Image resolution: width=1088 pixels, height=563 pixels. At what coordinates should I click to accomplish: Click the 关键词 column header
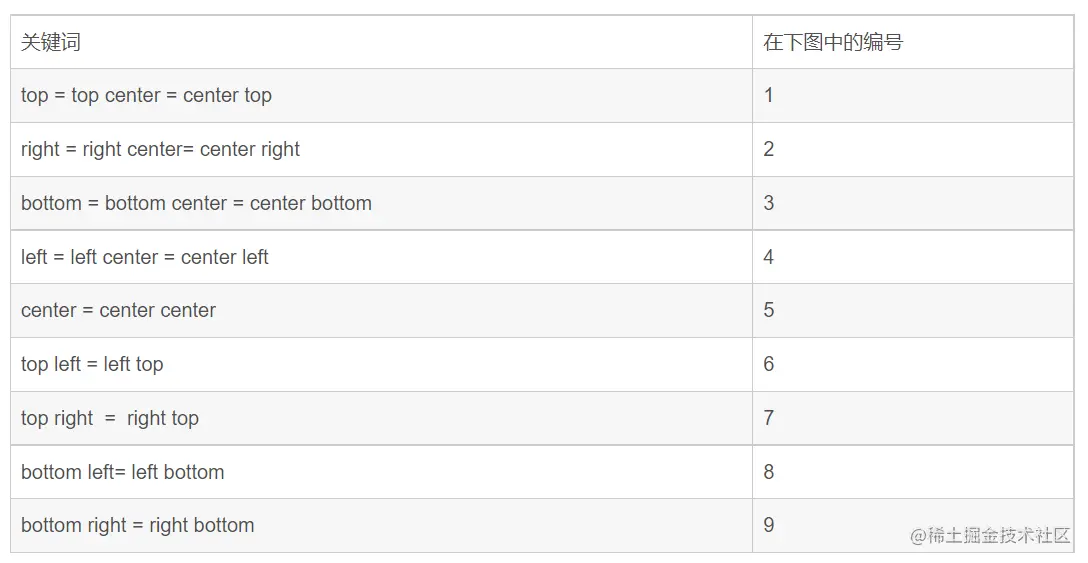51,42
